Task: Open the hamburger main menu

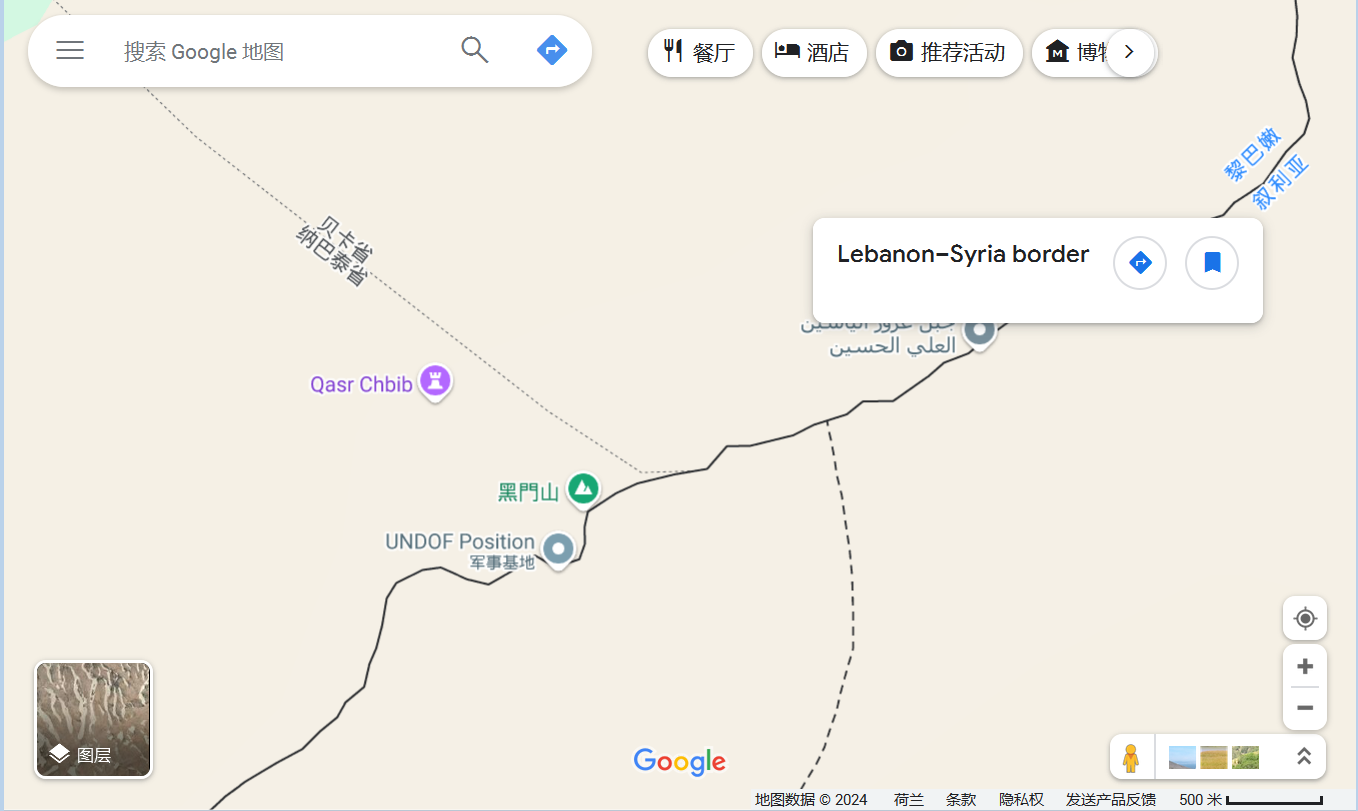Action: (x=70, y=50)
